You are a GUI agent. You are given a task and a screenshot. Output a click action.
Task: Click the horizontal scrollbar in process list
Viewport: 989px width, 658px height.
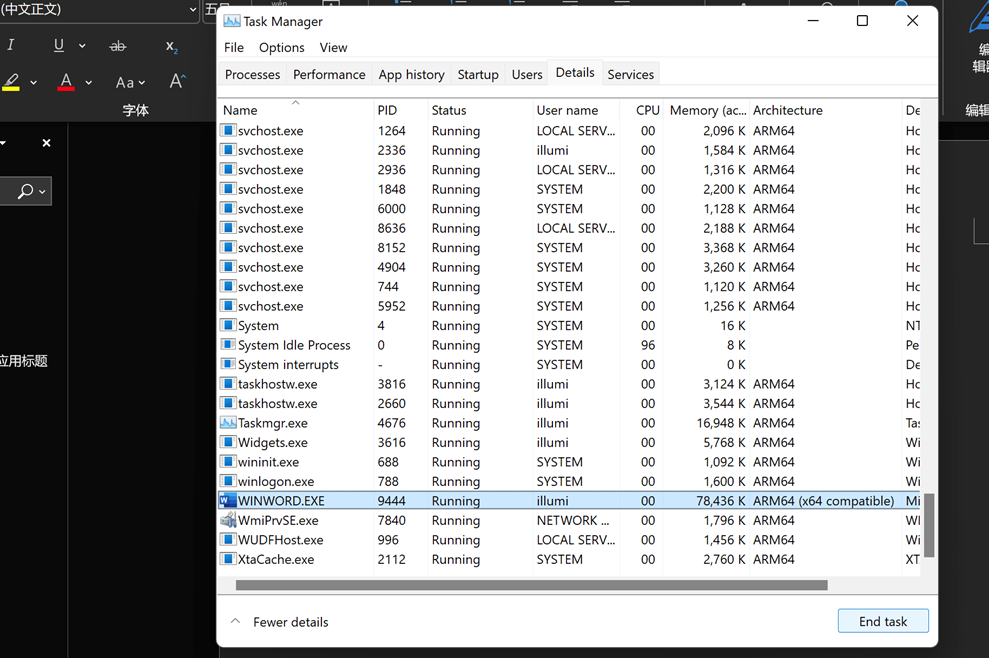pyautogui.click(x=531, y=585)
